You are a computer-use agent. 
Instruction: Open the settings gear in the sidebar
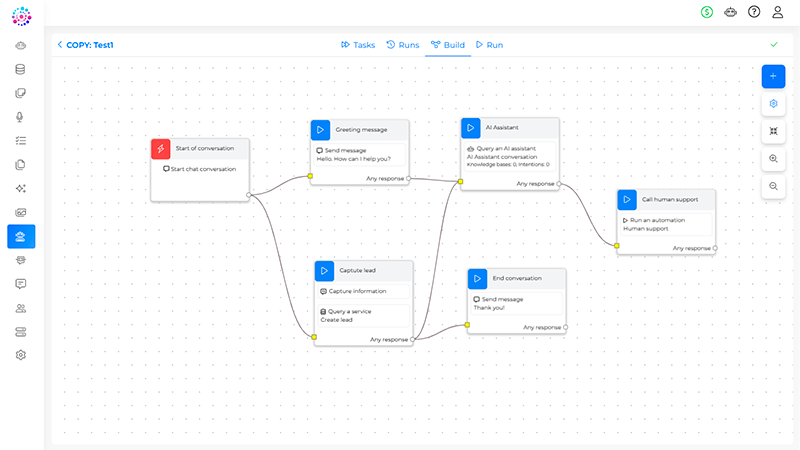tap(20, 355)
